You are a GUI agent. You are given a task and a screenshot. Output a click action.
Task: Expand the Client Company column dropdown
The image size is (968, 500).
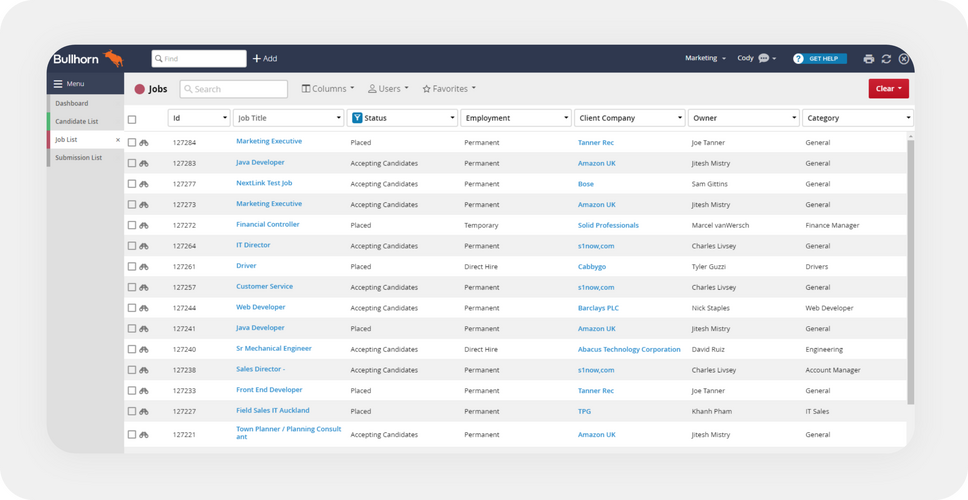coord(680,118)
